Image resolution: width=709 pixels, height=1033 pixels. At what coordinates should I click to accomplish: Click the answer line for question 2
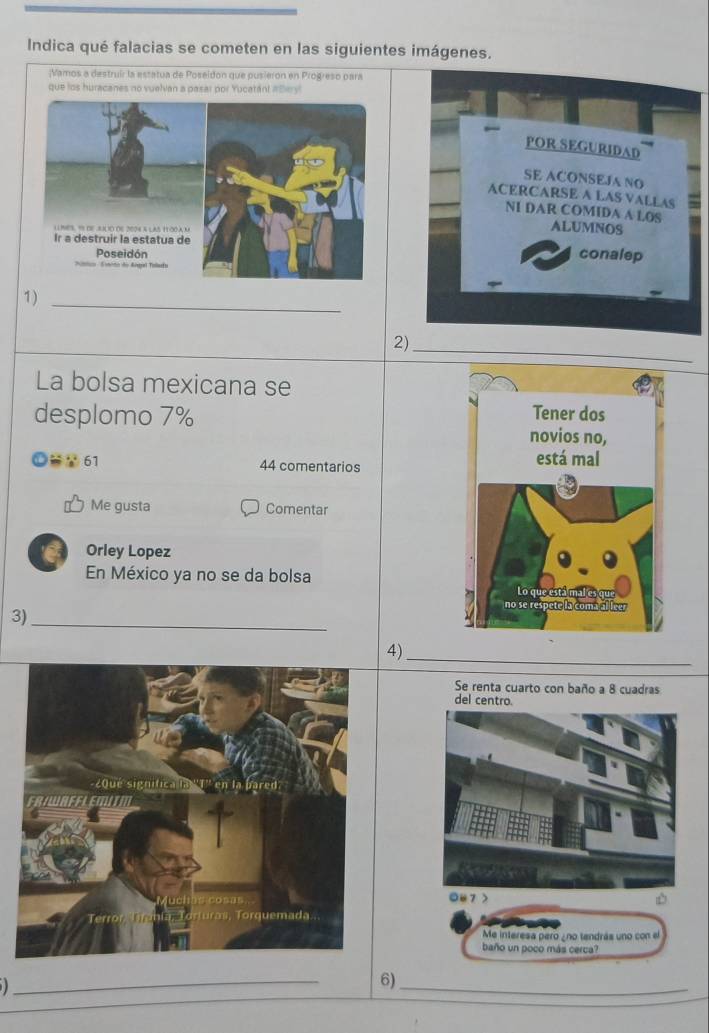[x=554, y=354]
